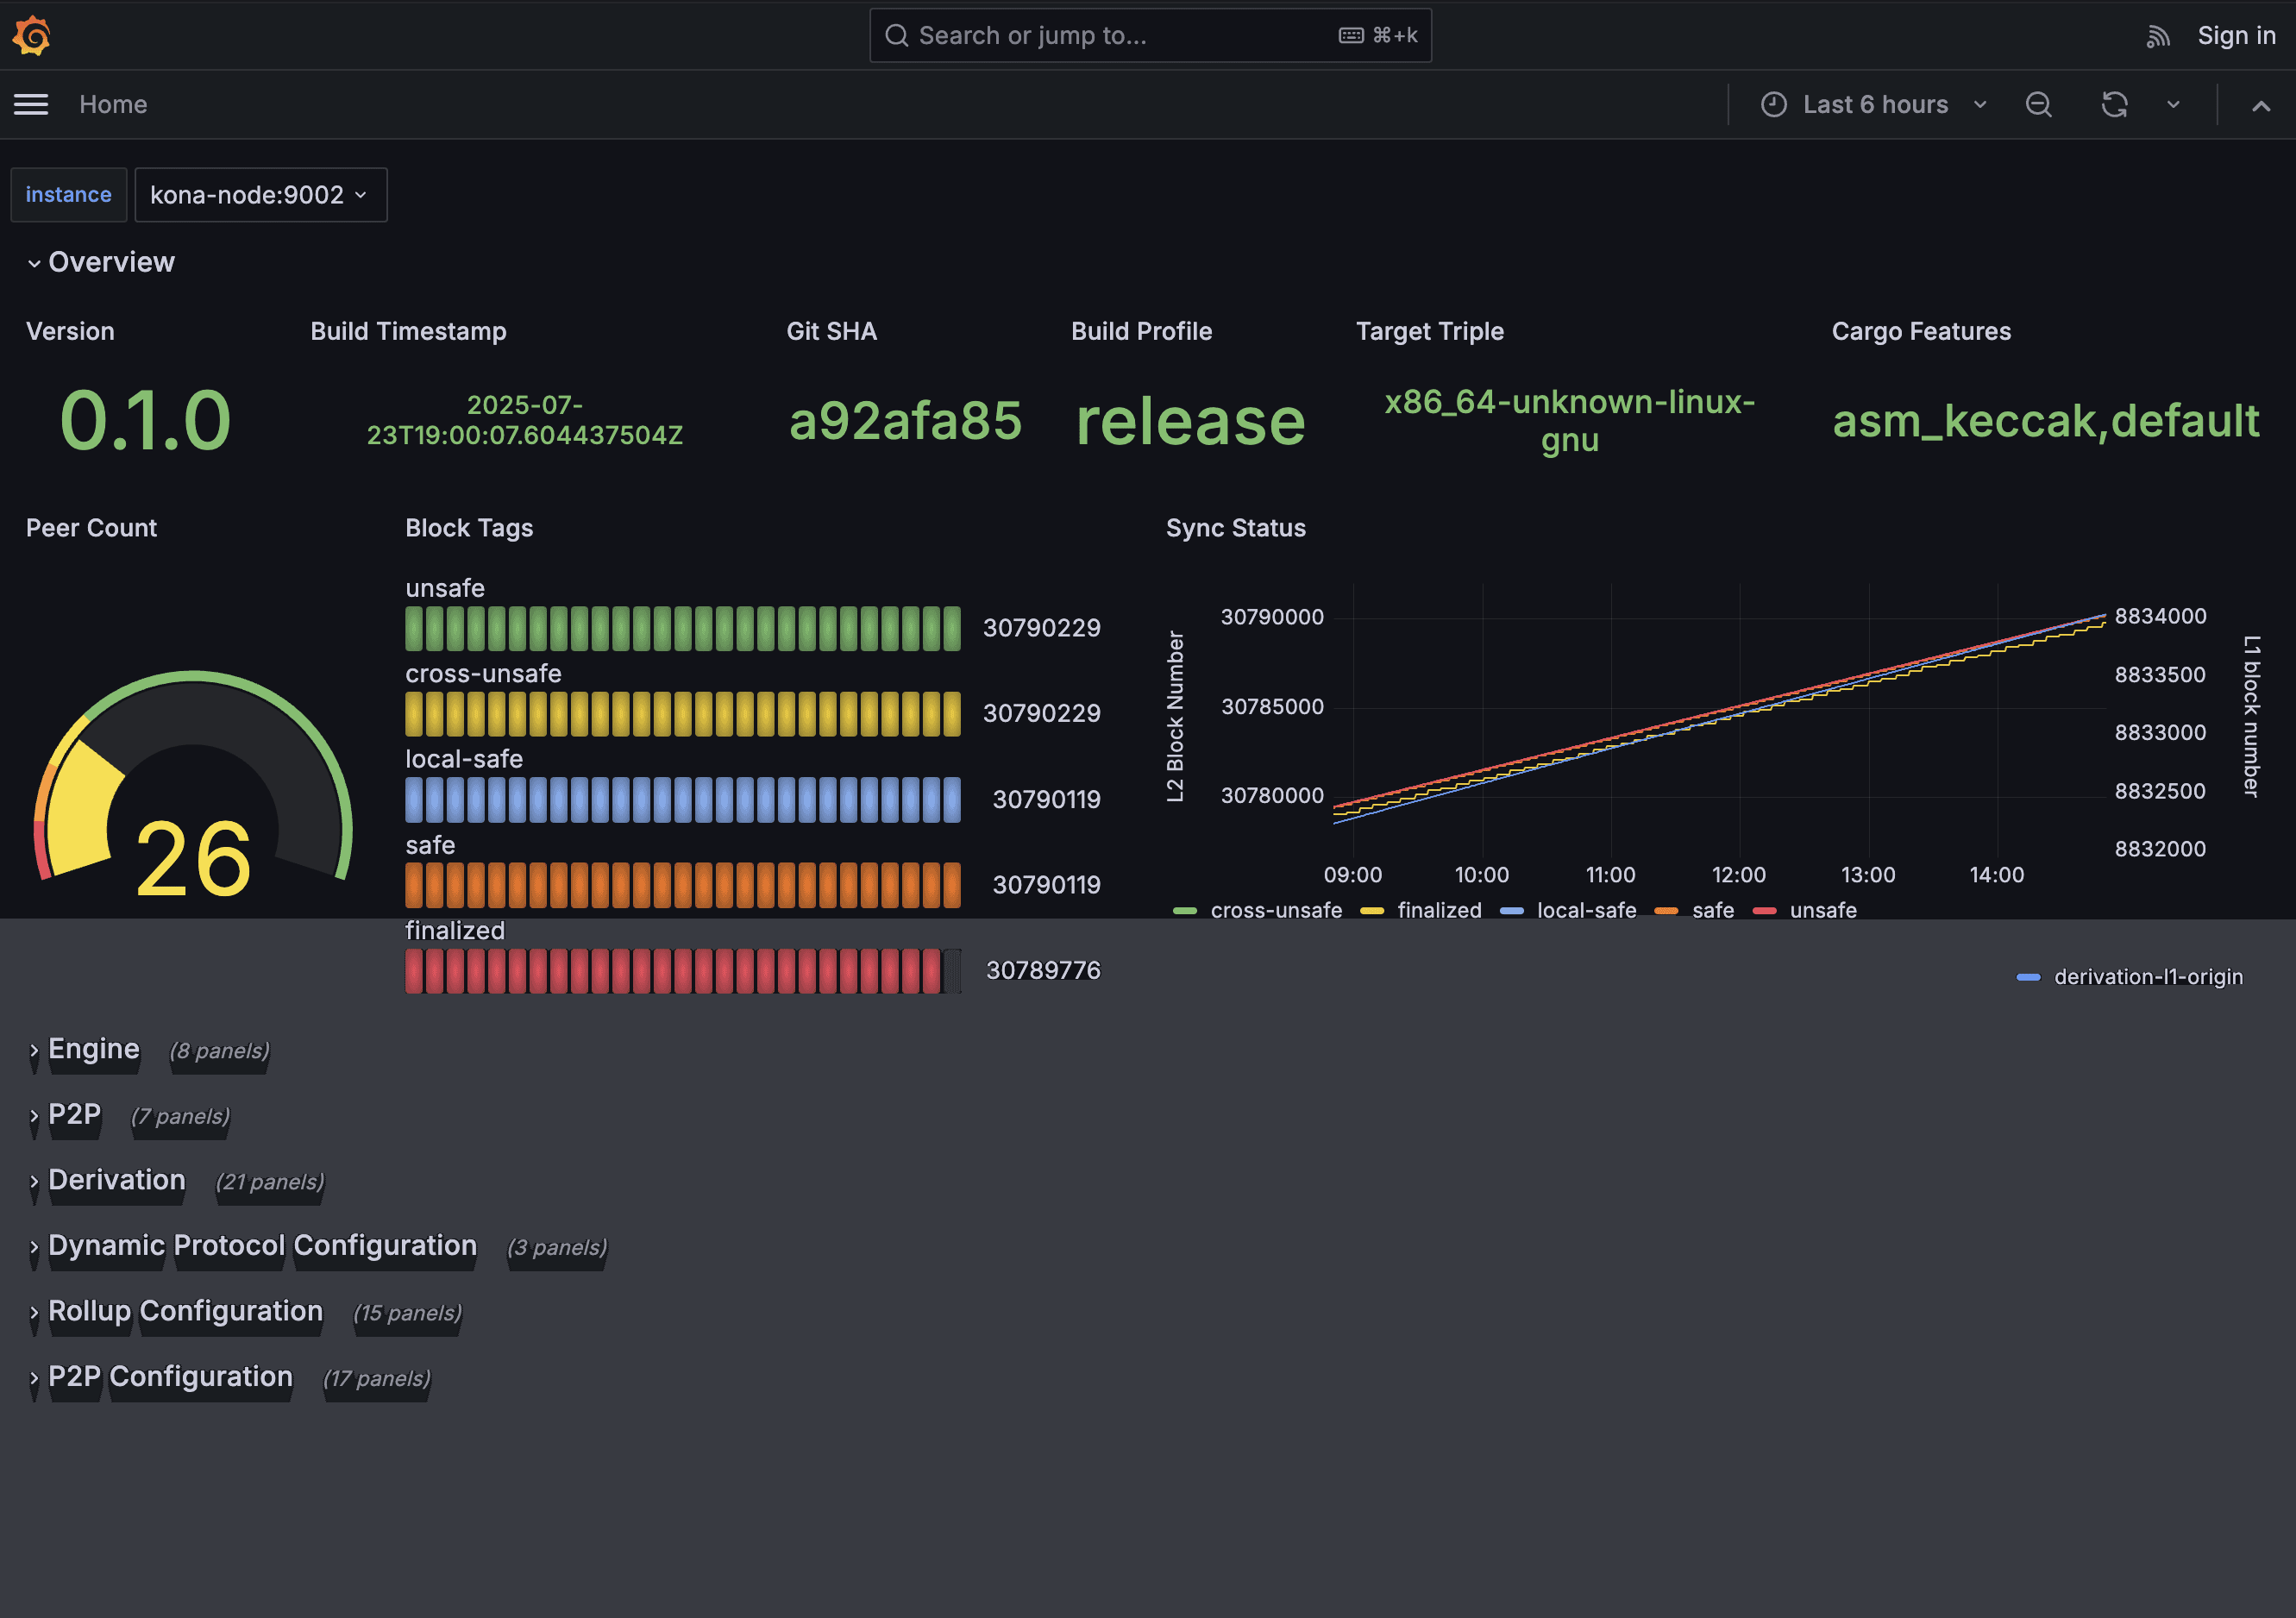
Task: Click the clock icon in the time picker
Action: [1773, 104]
